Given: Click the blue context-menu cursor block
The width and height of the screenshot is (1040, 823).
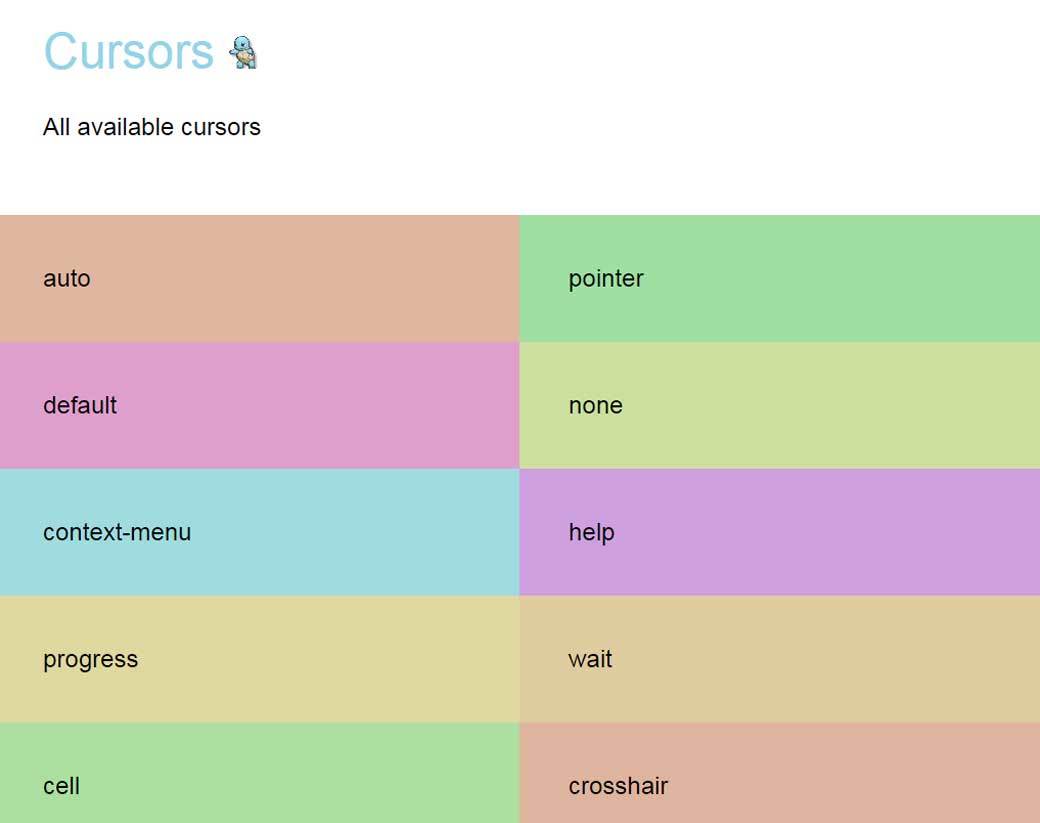Looking at the screenshot, I should pos(259,532).
